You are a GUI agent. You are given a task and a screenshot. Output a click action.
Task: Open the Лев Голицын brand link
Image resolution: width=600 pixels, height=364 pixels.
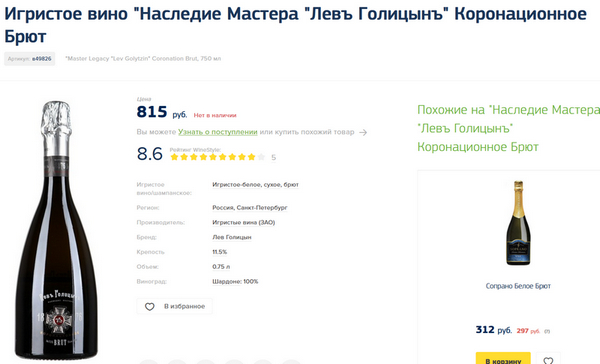click(232, 237)
